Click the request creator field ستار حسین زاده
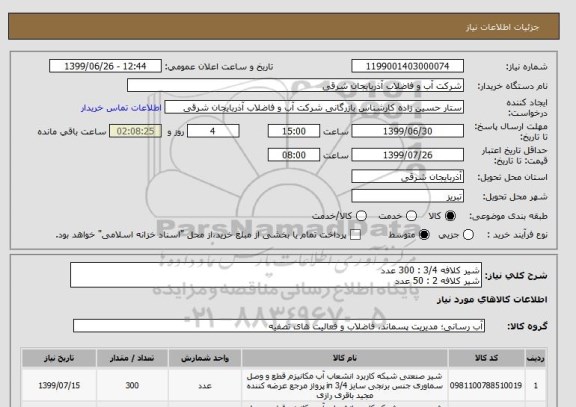 (314, 108)
